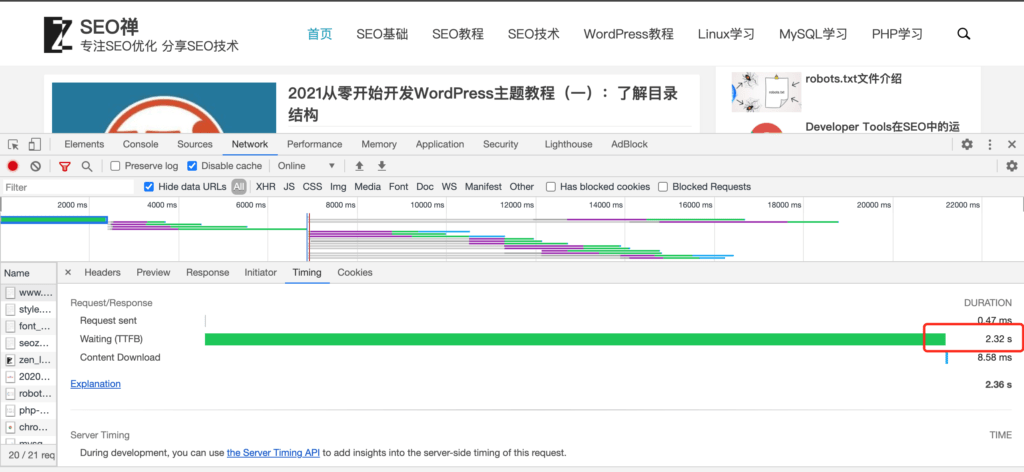Screen dimensions: 1024x472
Task: Toggle the red filter funnel icon
Action: coord(65,166)
